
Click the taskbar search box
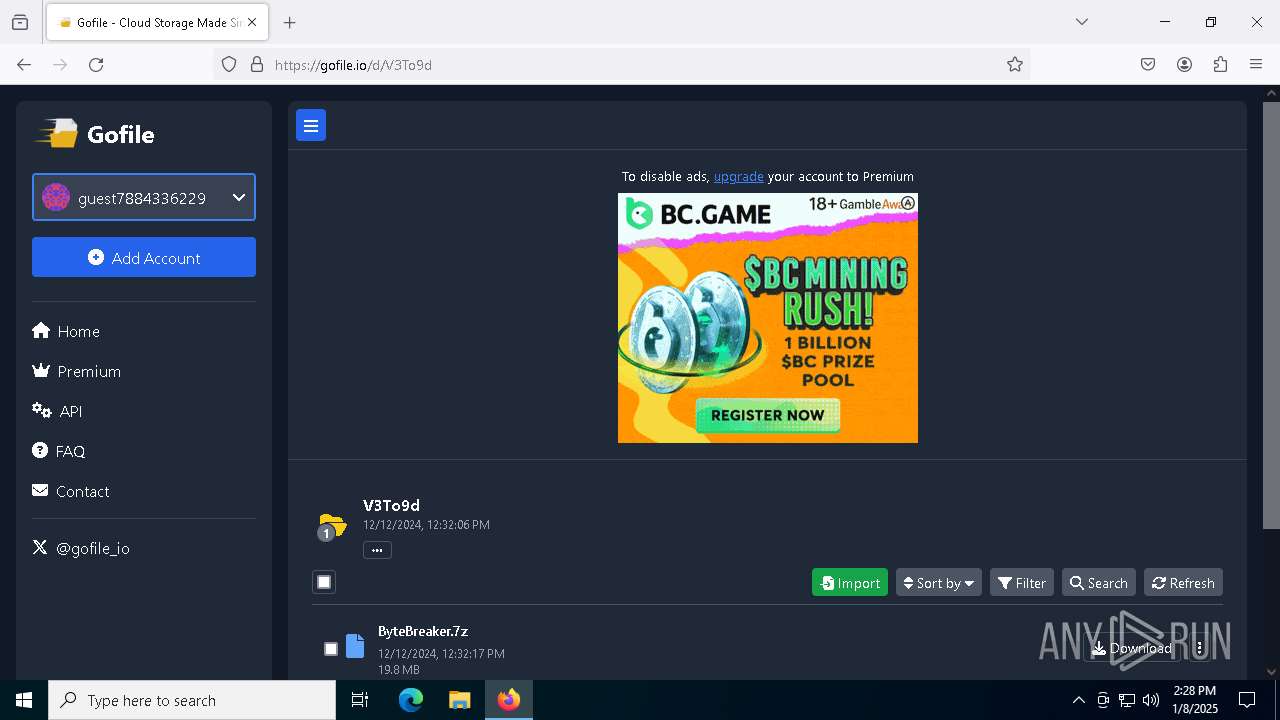click(192, 700)
